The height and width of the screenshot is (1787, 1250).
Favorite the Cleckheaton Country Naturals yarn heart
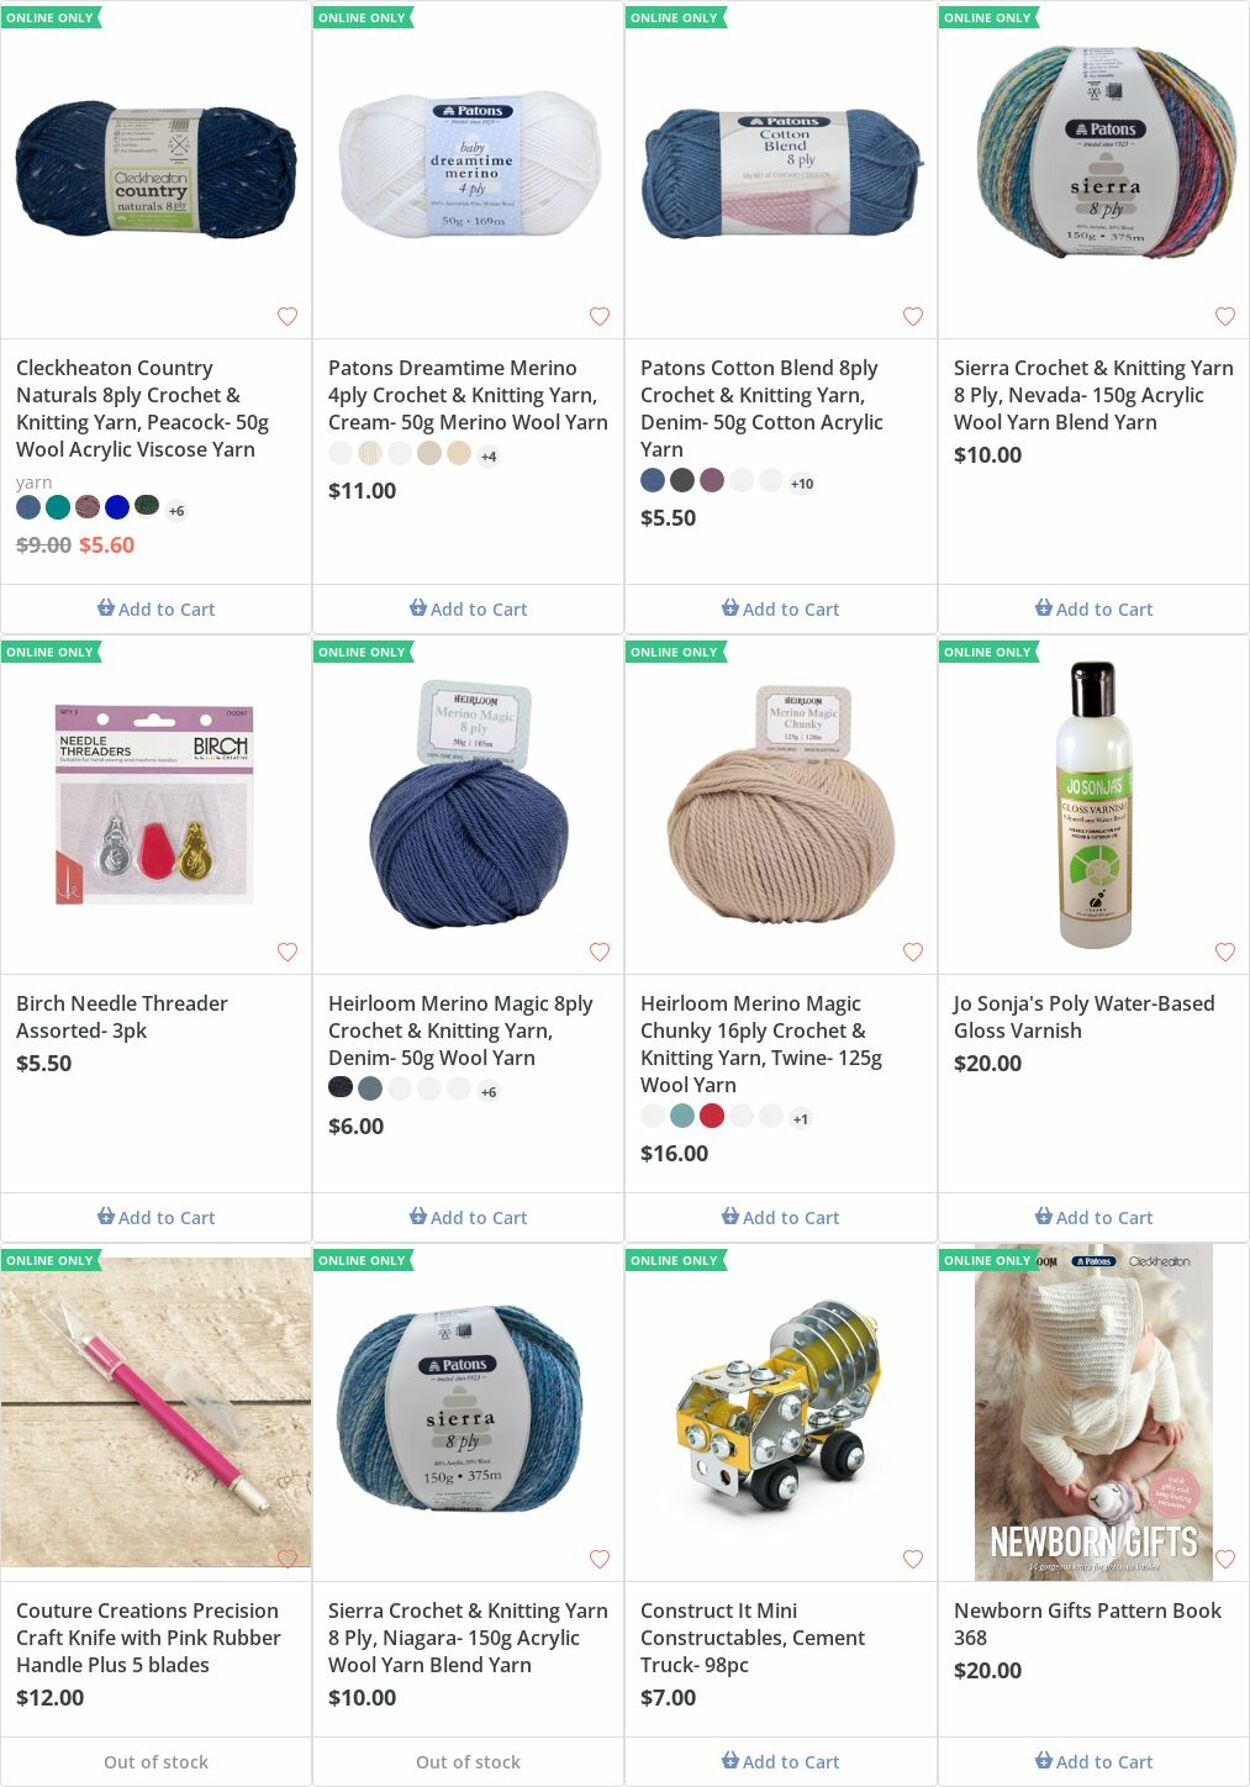click(287, 316)
